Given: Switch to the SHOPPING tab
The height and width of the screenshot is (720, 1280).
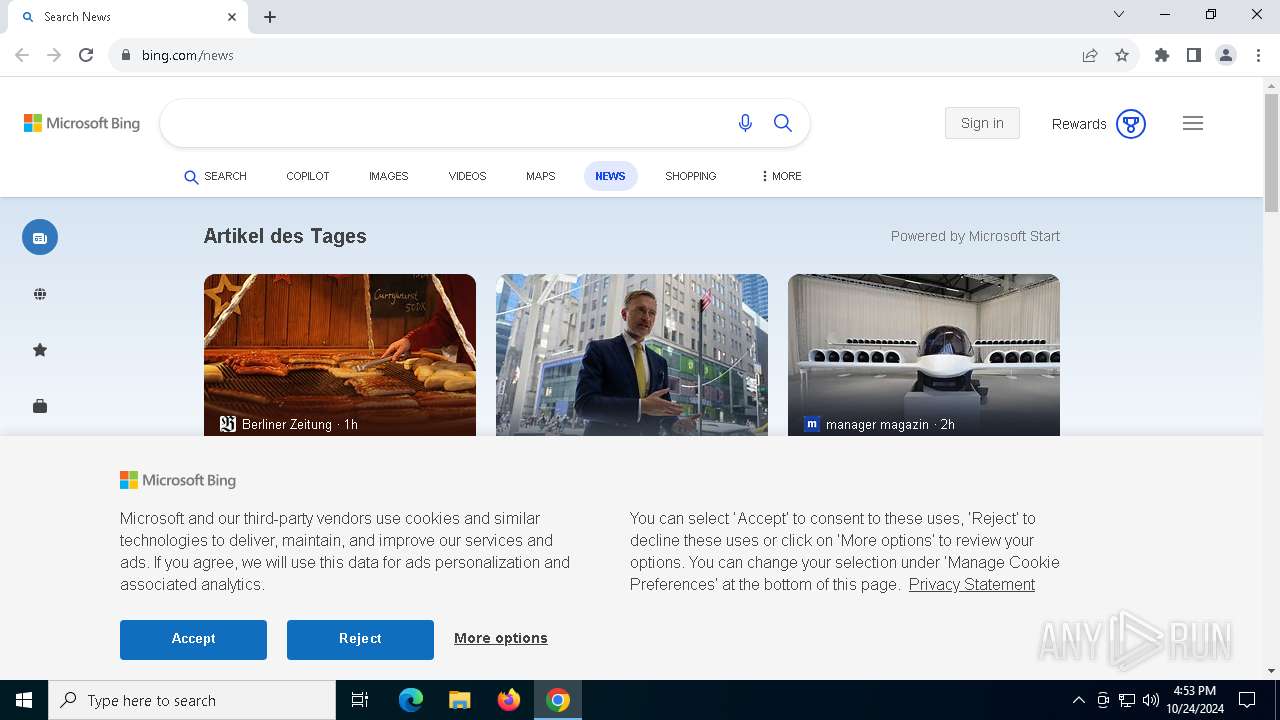Looking at the screenshot, I should pos(691,176).
